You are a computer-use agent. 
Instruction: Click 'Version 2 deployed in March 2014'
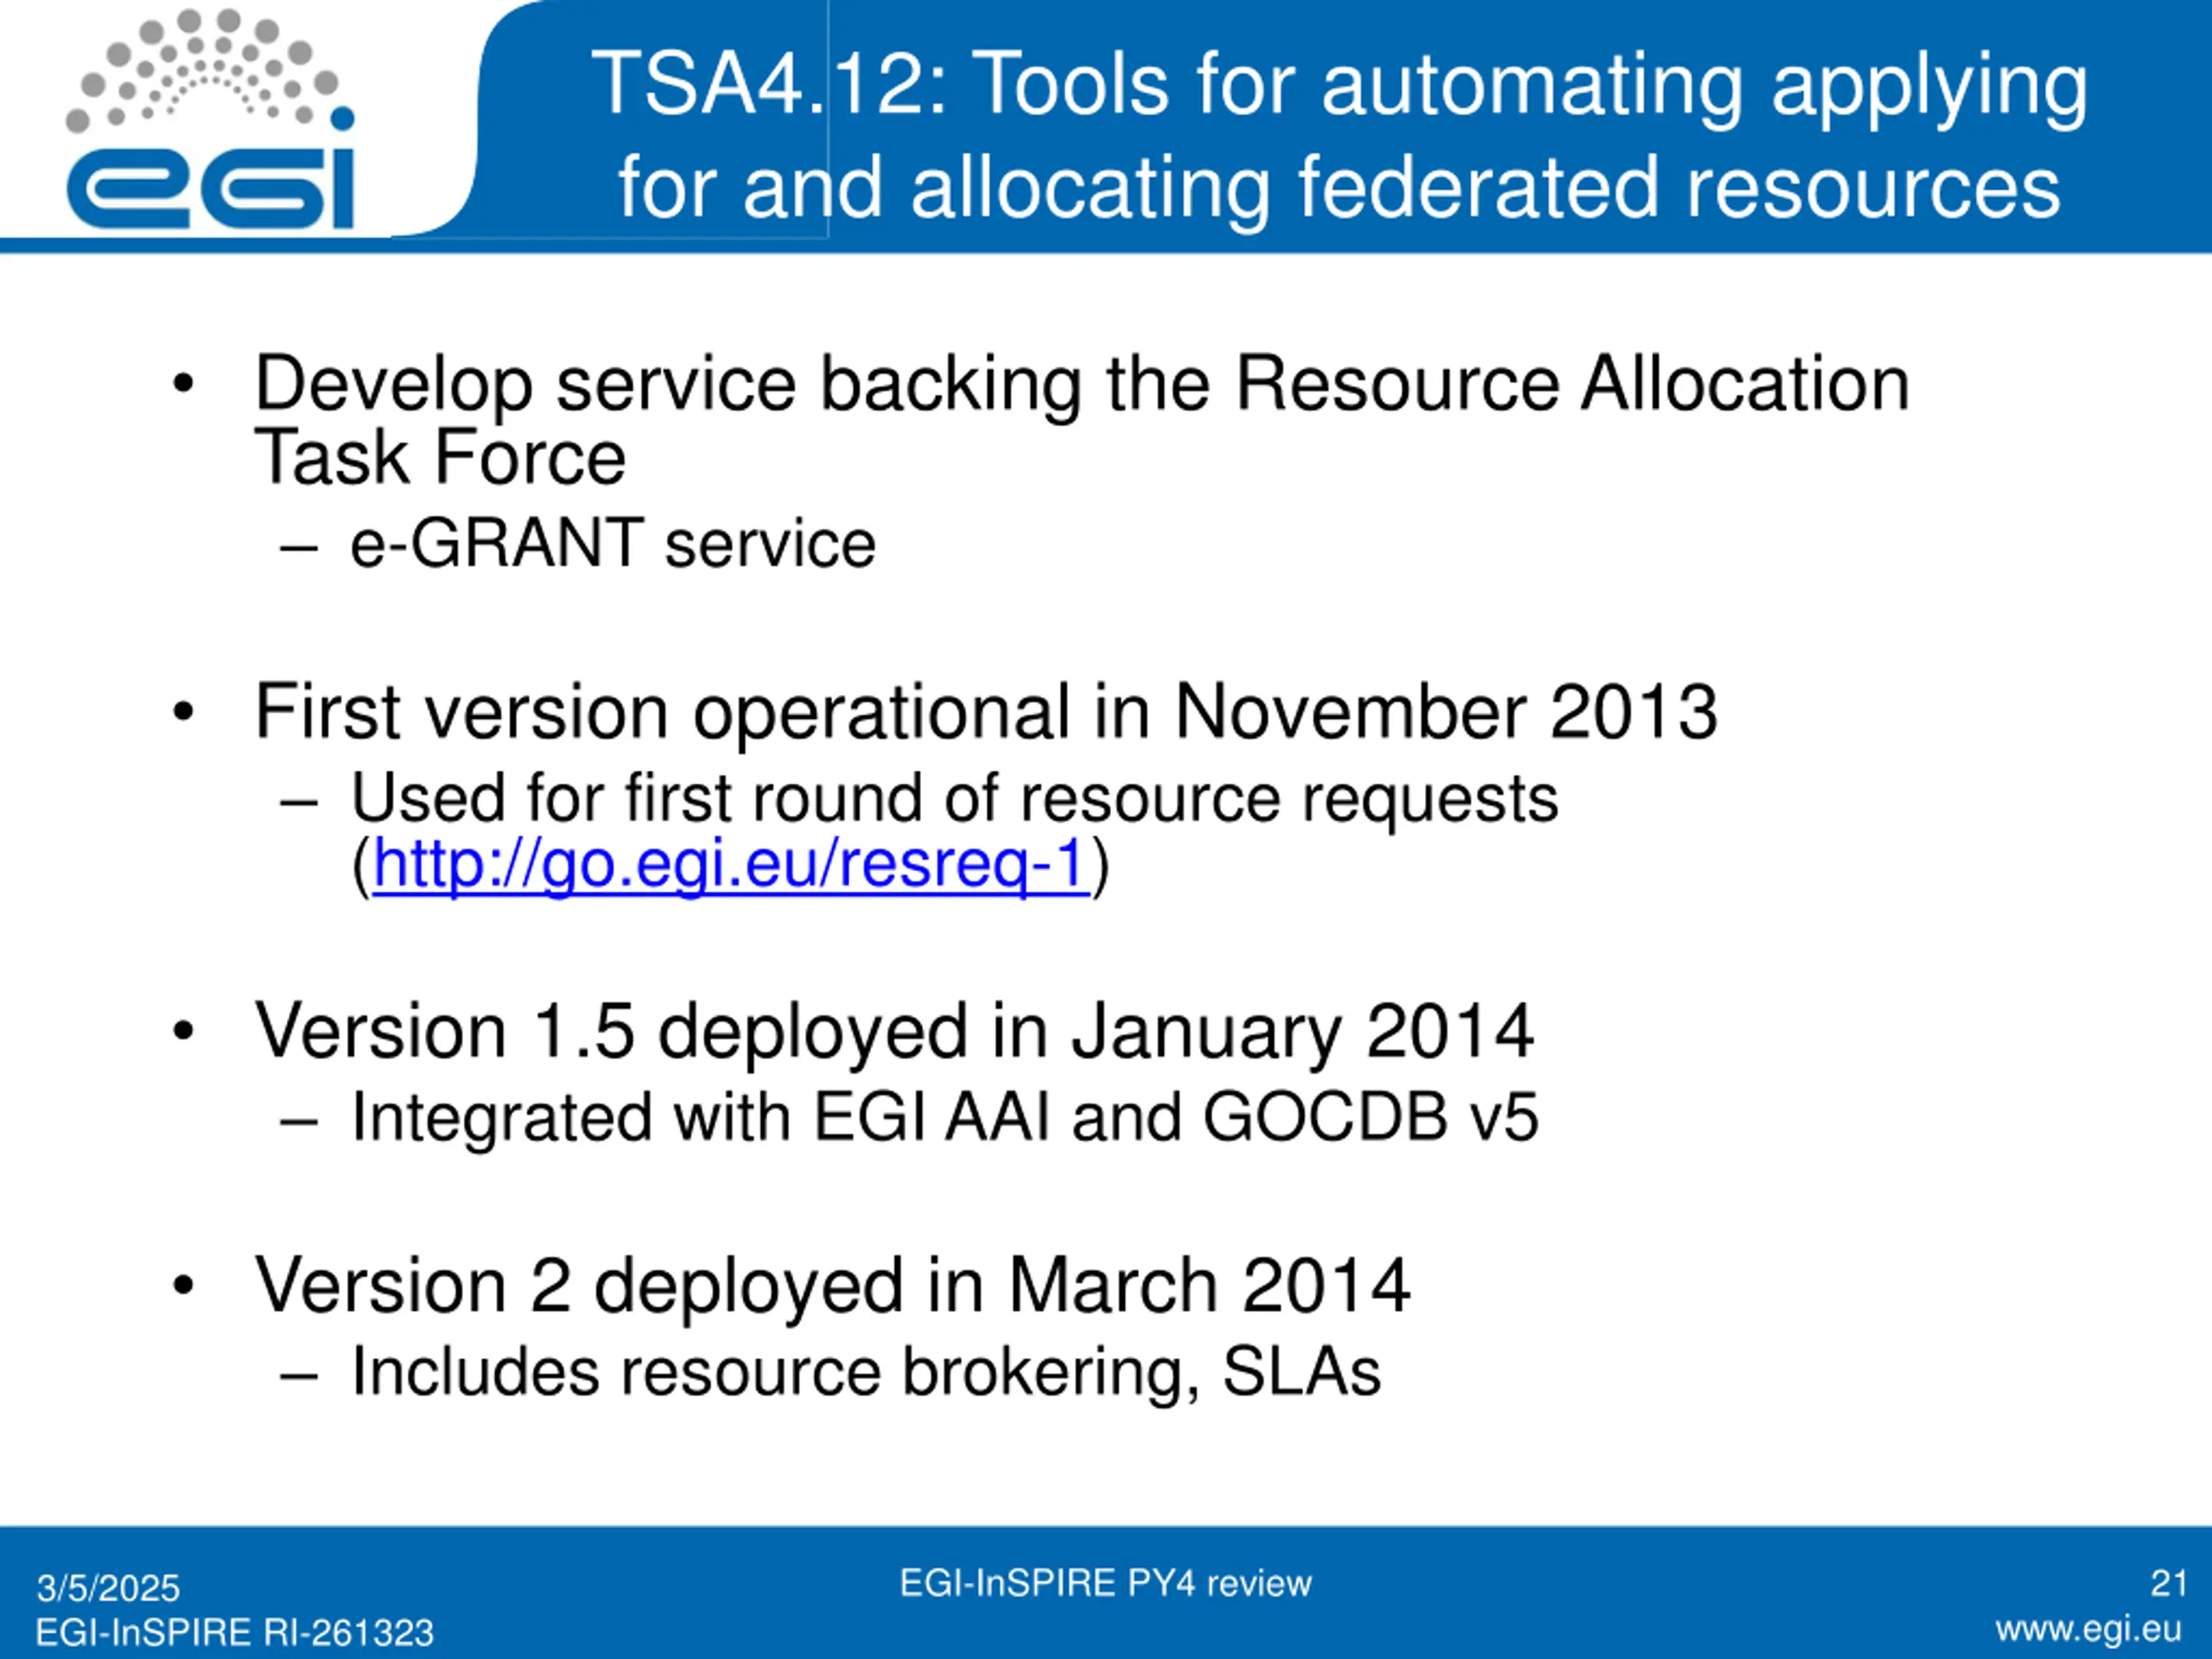click(832, 1286)
